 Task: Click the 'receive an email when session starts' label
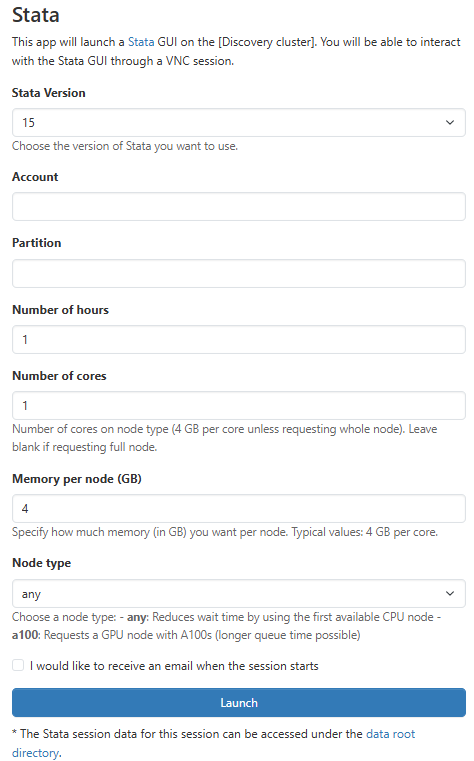(x=174, y=666)
